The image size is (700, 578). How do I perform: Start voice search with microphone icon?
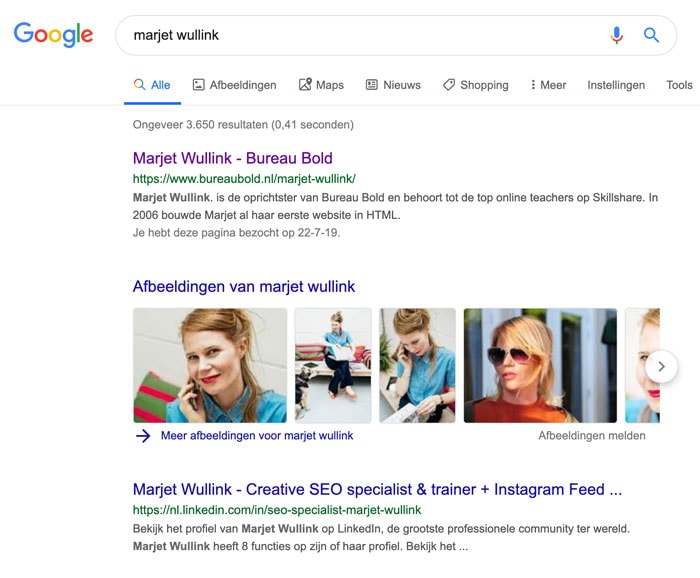click(x=617, y=35)
